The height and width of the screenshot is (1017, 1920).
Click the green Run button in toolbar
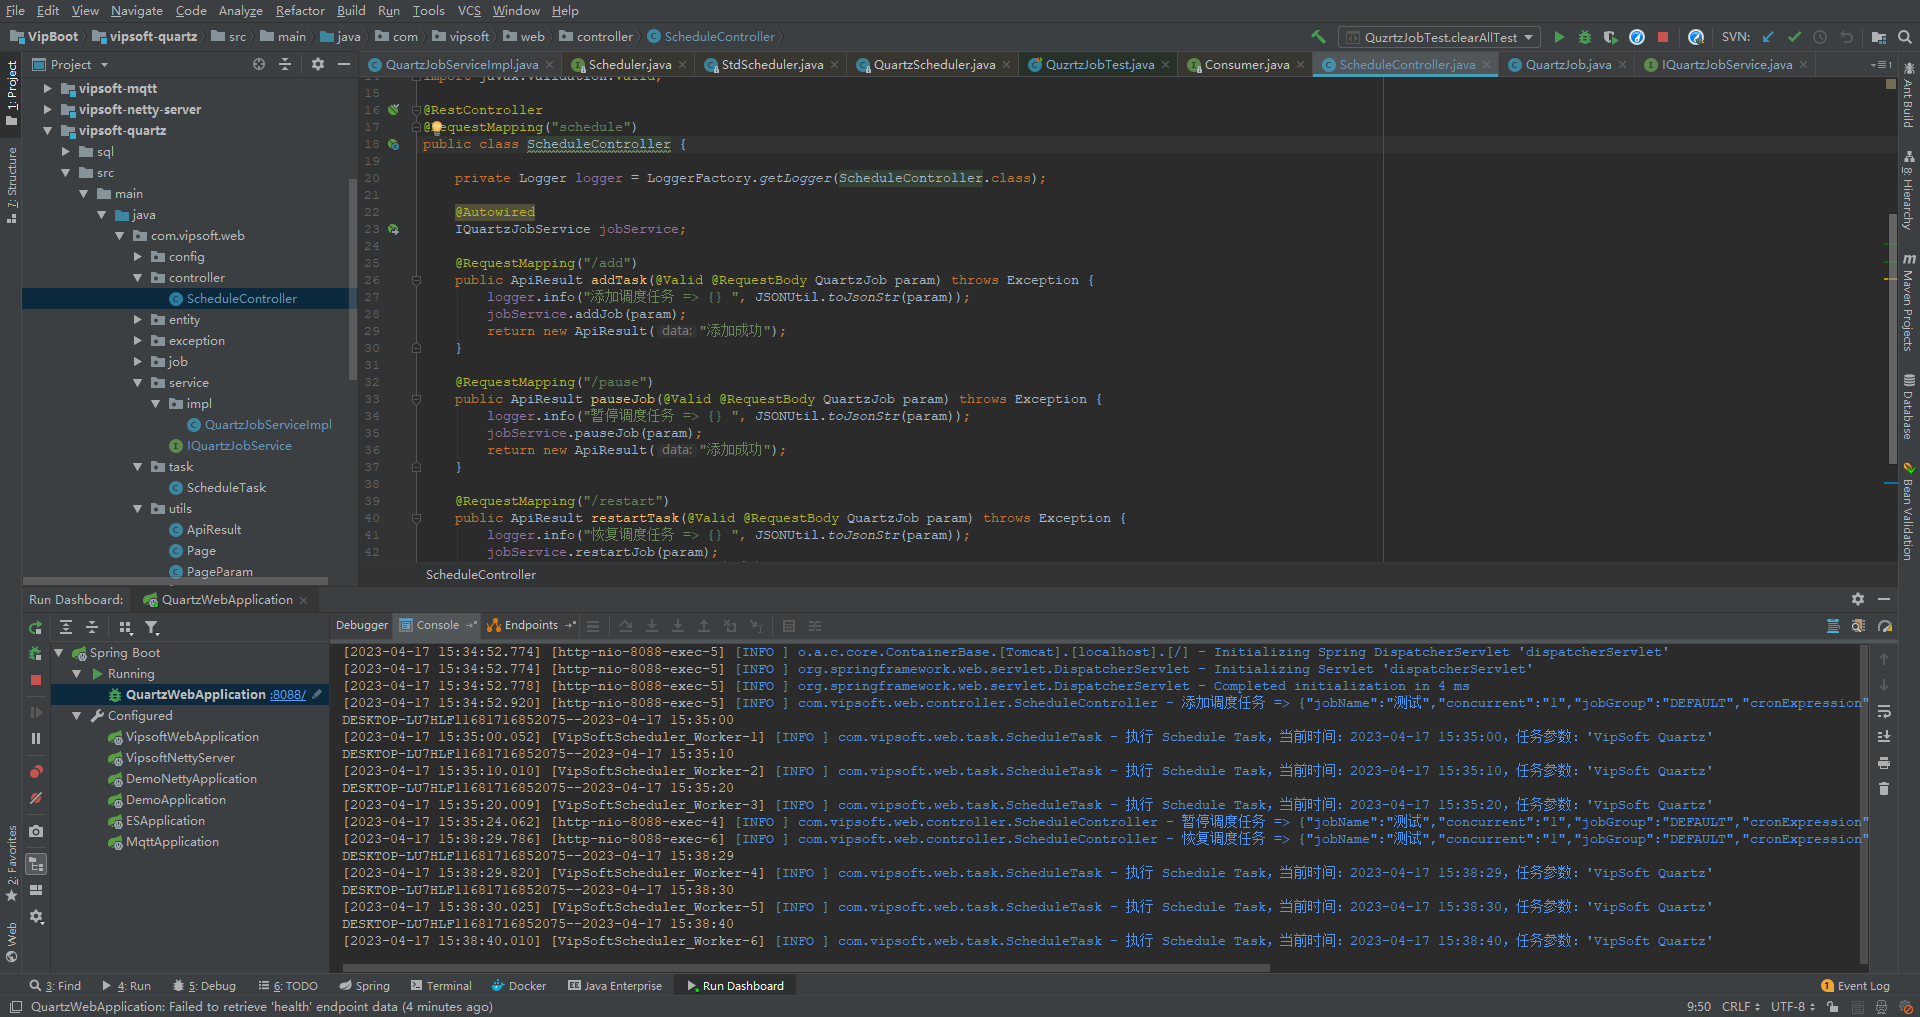pos(1558,37)
